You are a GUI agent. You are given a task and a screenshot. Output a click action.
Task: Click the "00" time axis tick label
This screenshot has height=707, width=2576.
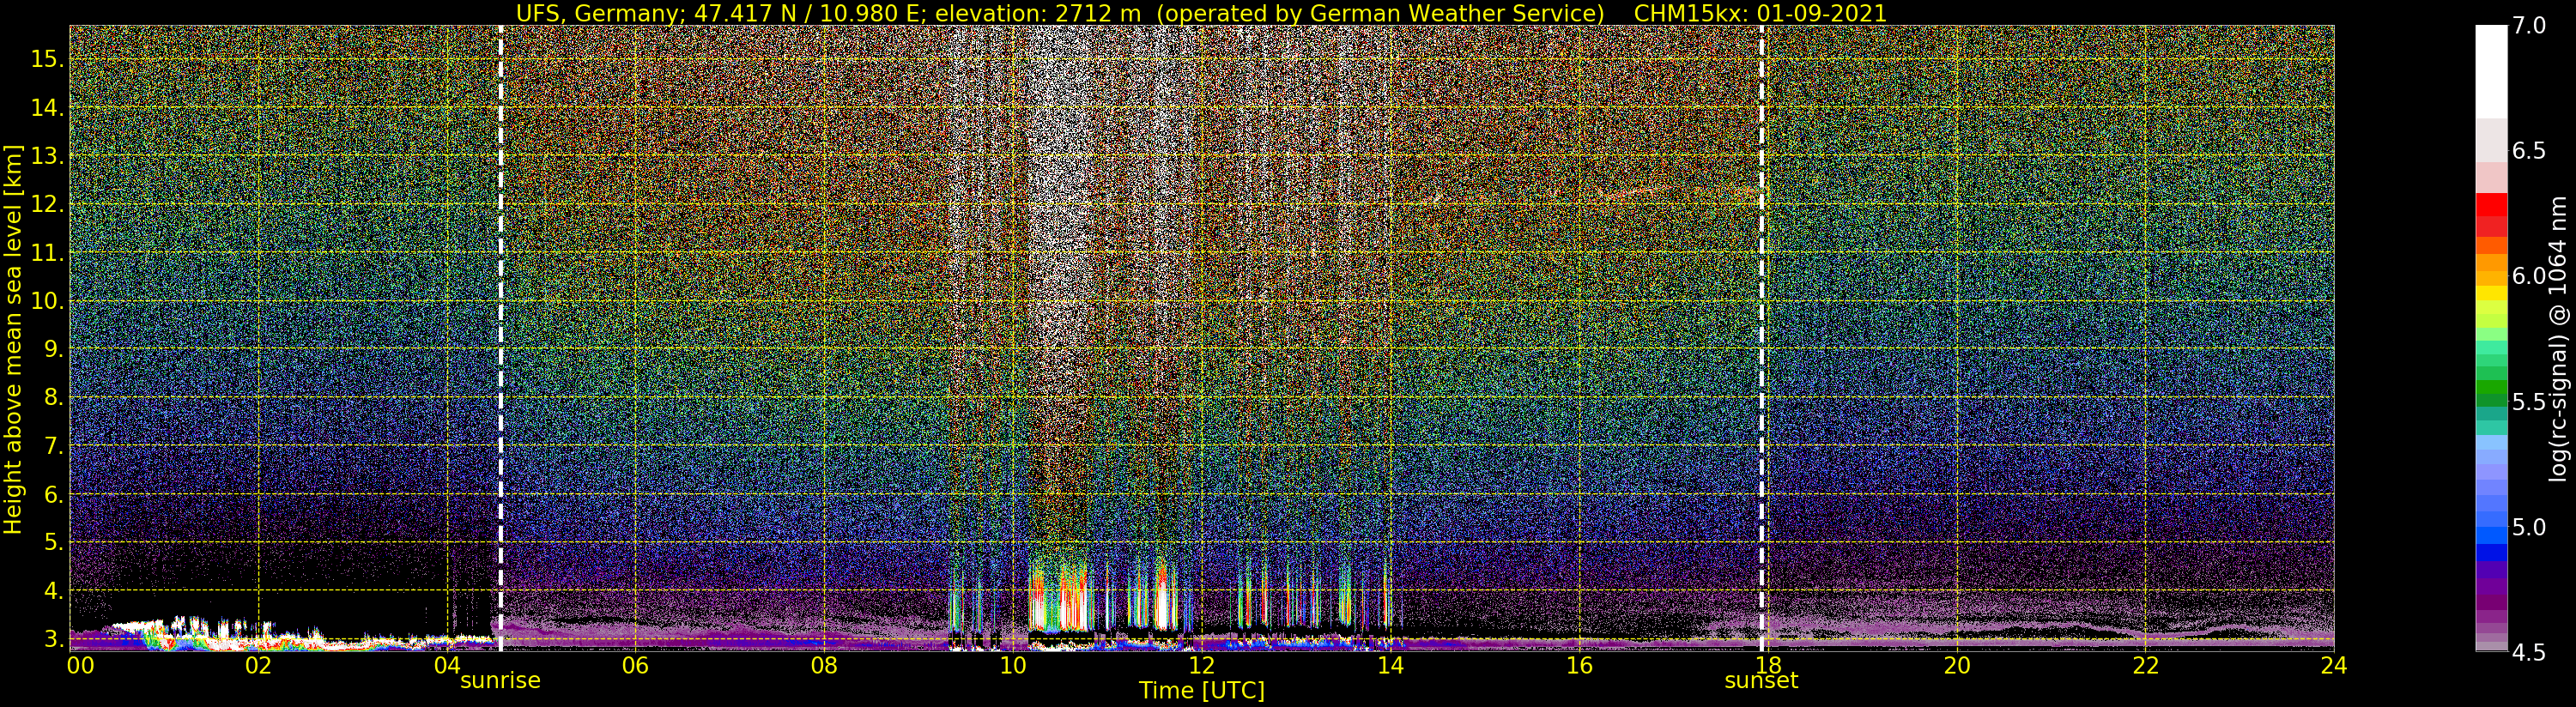pos(79,666)
